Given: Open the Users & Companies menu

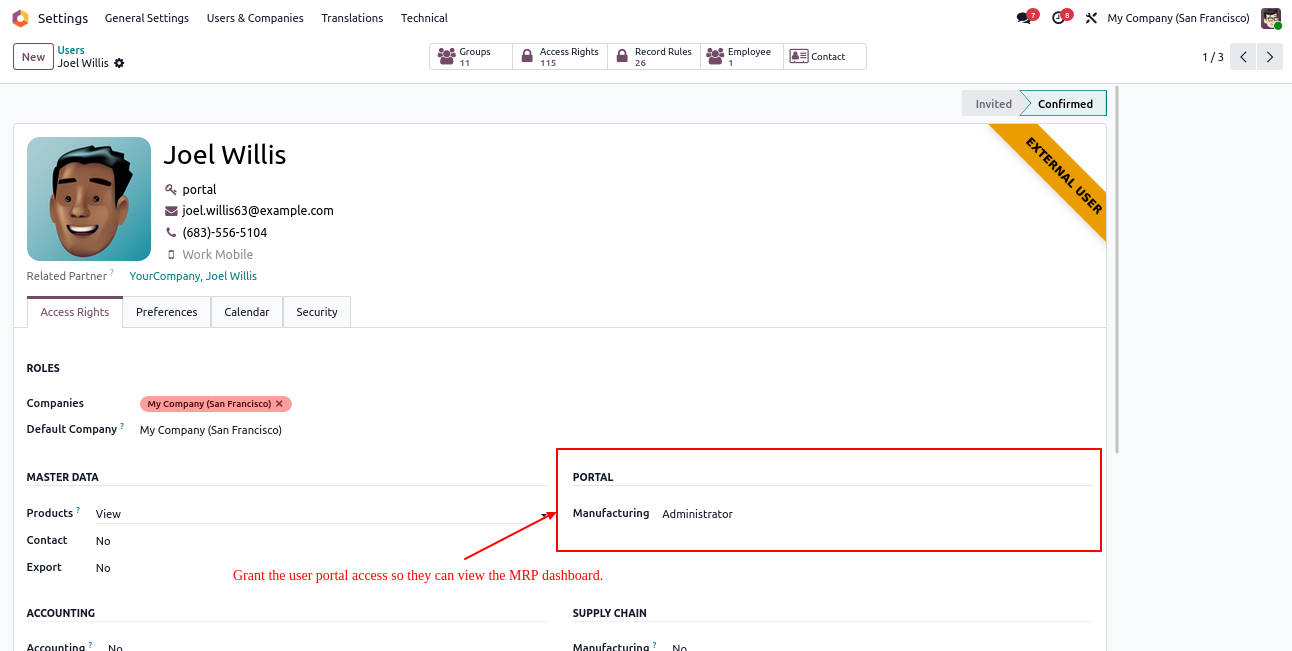Looking at the screenshot, I should (x=255, y=18).
